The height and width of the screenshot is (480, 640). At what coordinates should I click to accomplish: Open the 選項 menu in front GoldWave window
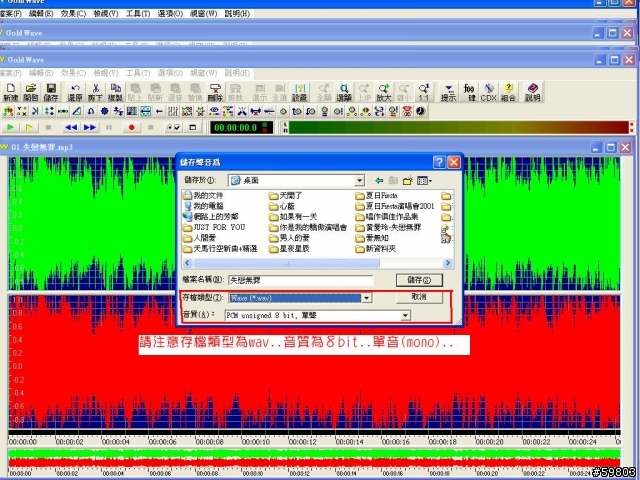(x=170, y=73)
